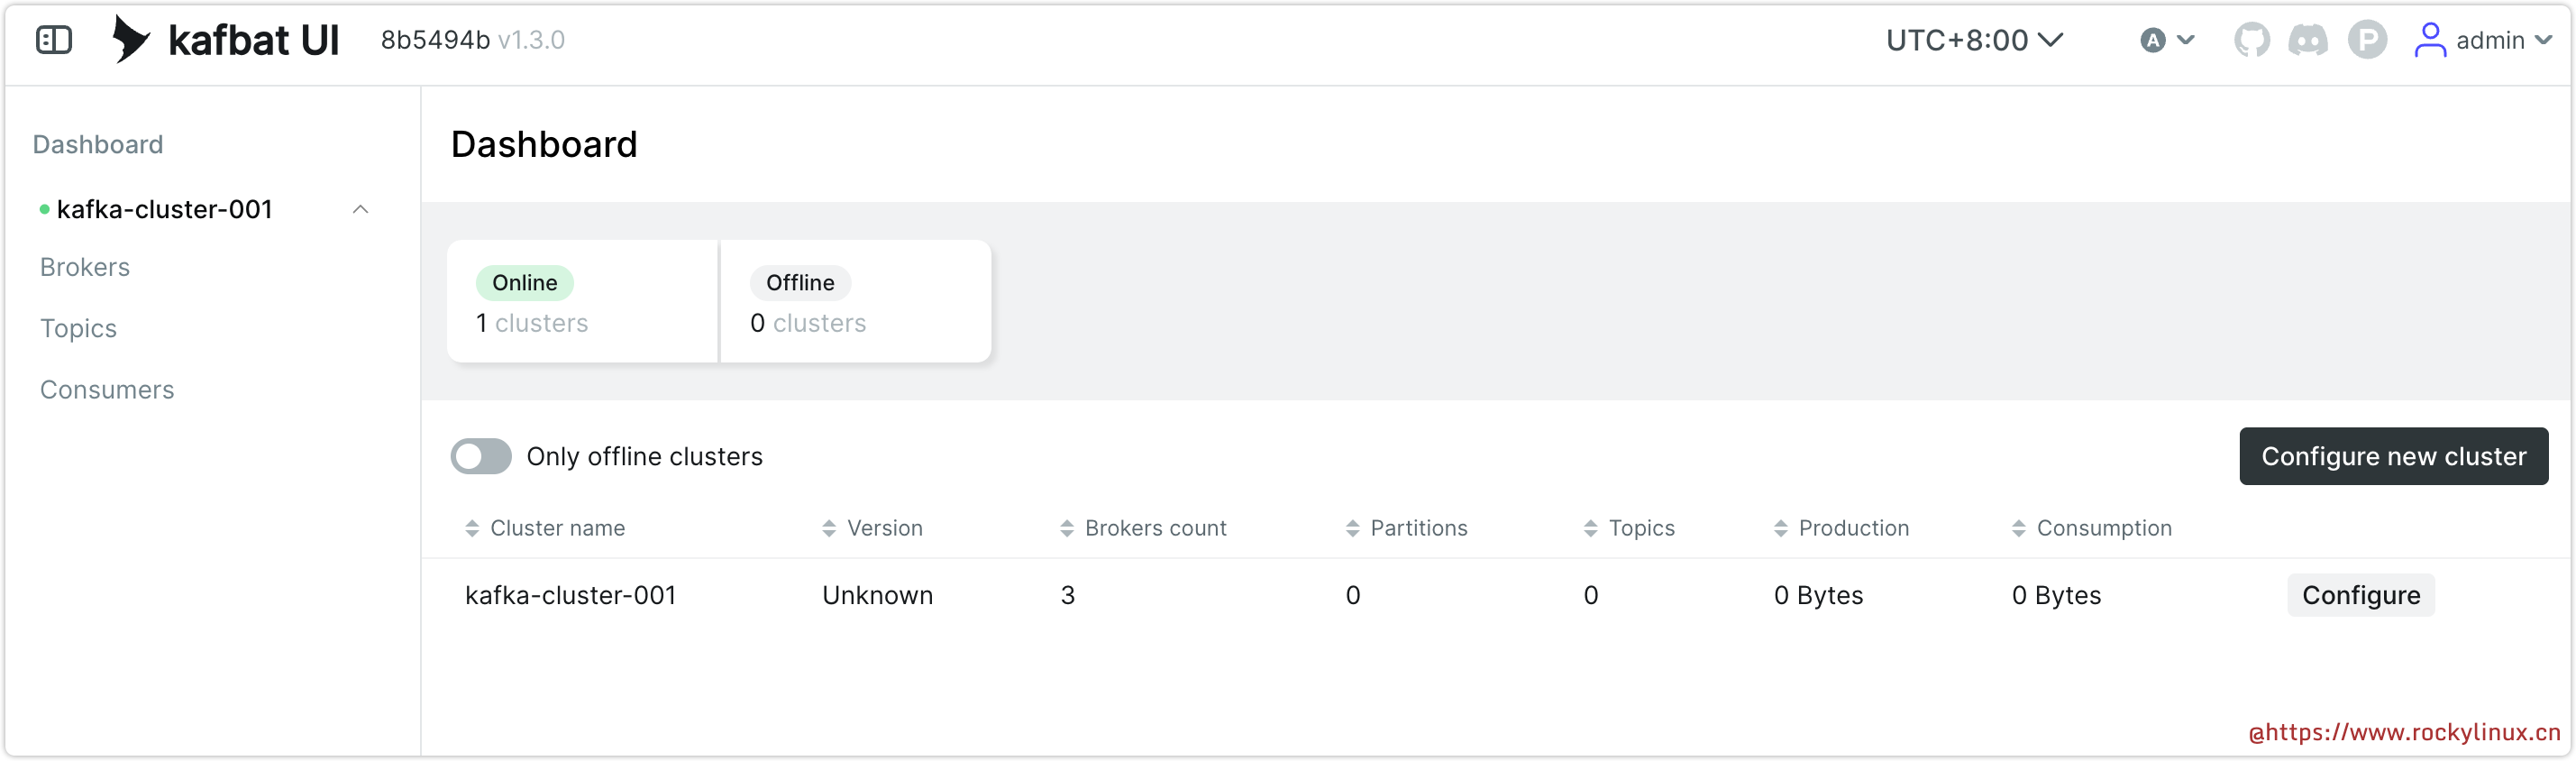Click Configure new cluster button

pos(2393,456)
